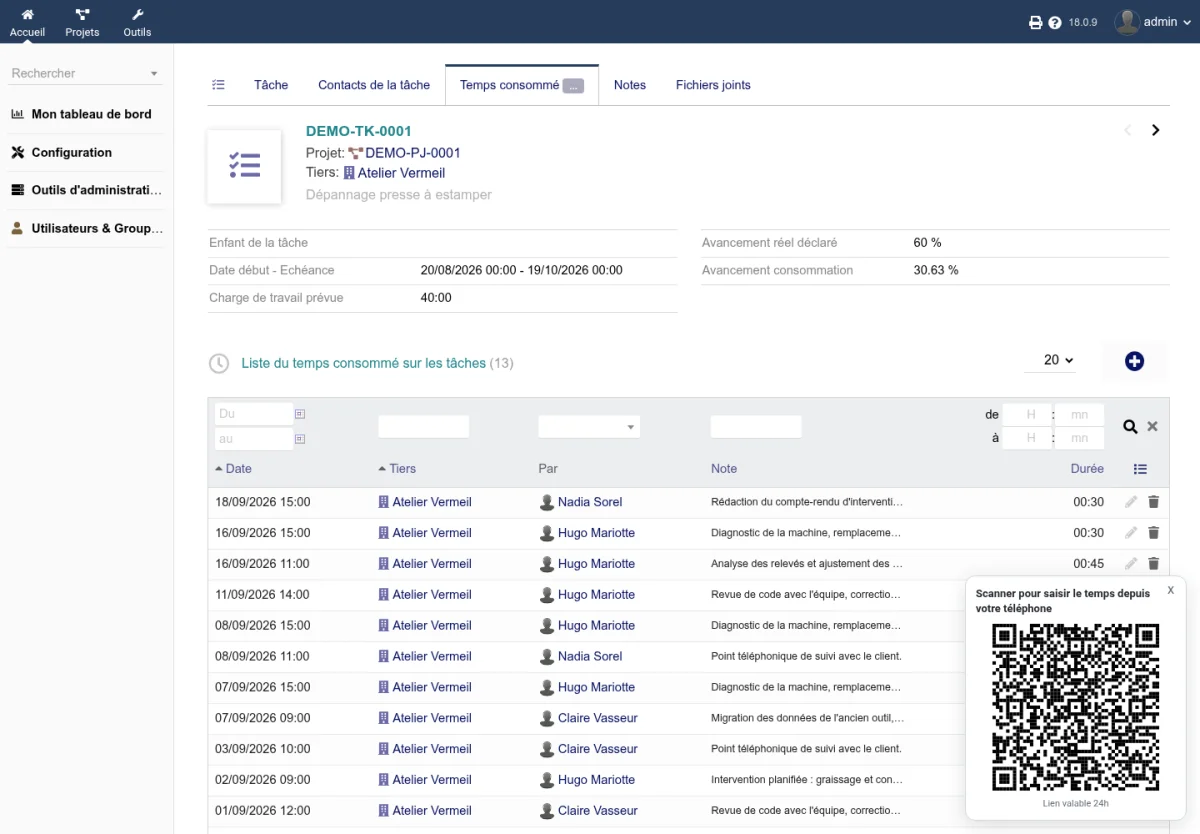Click the 'de' hours H field

click(x=1027, y=414)
